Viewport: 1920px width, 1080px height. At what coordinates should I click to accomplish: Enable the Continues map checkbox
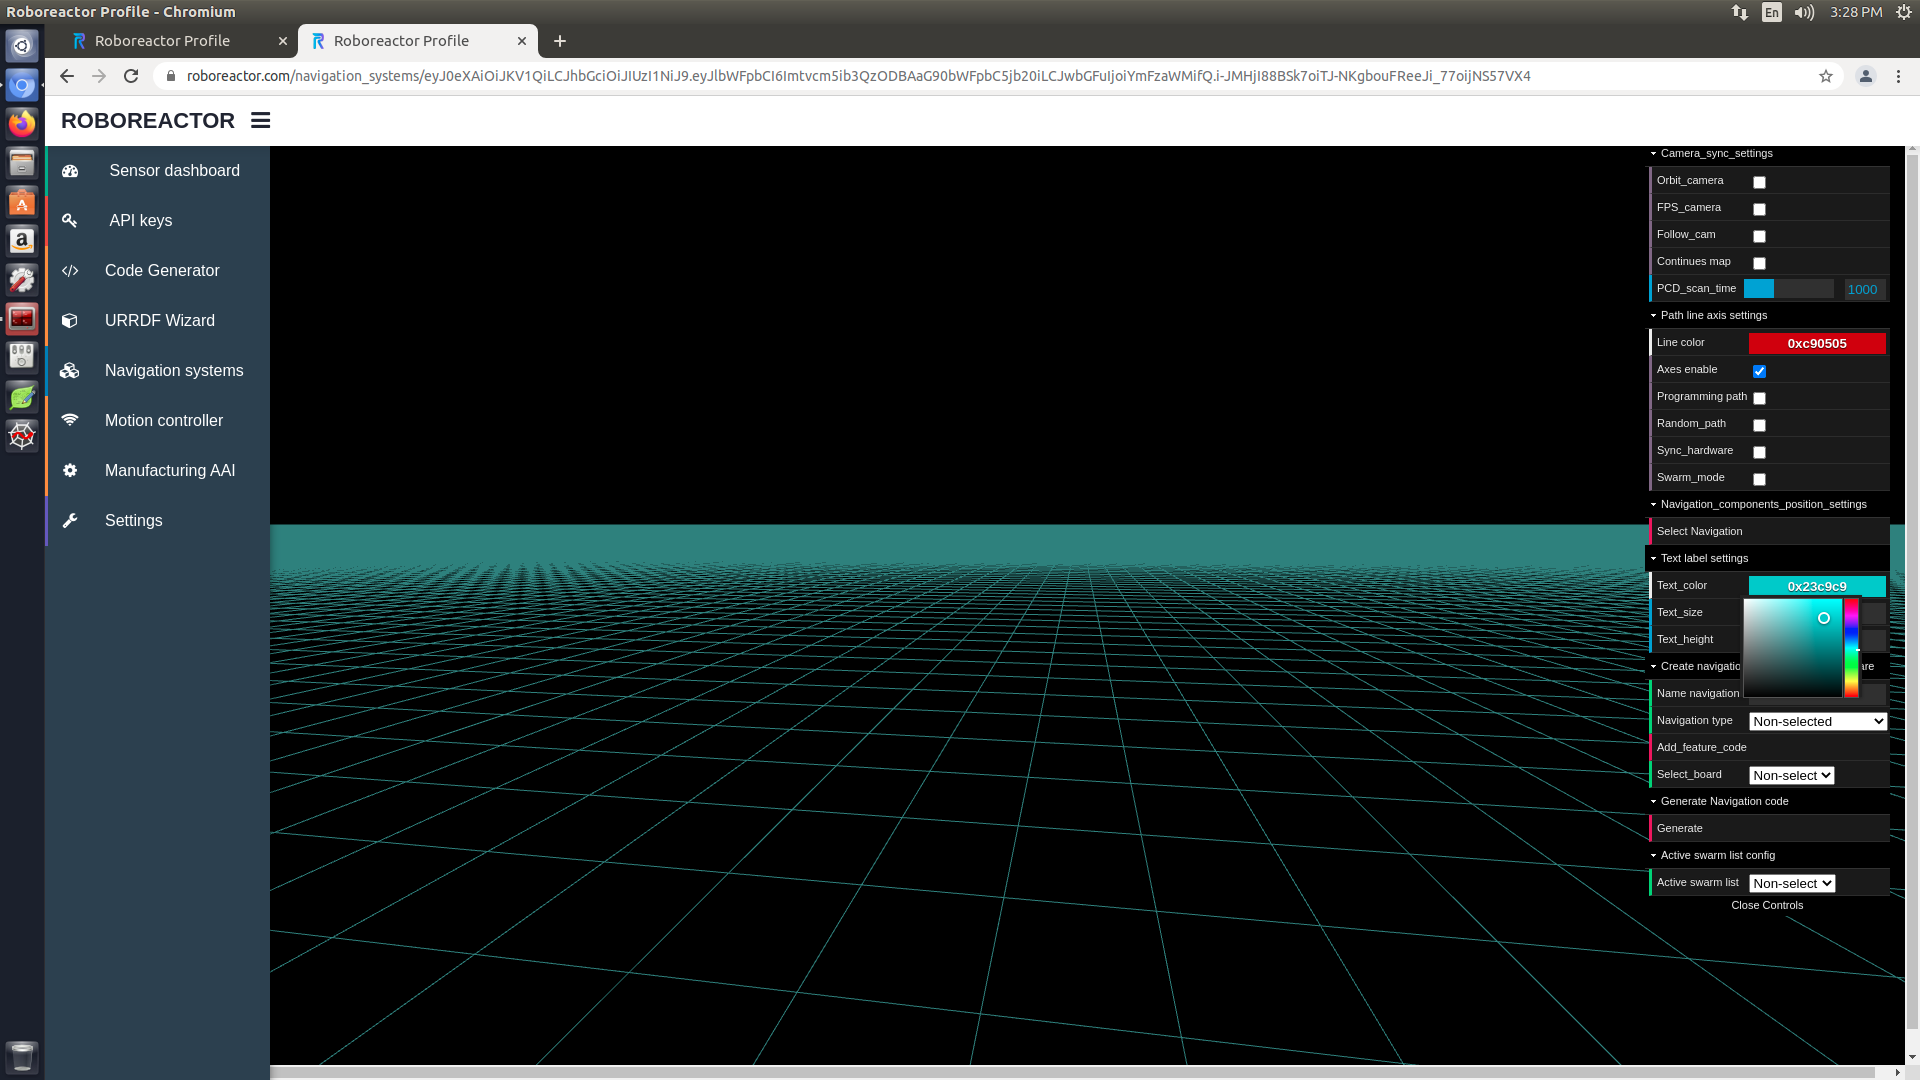[x=1759, y=263]
